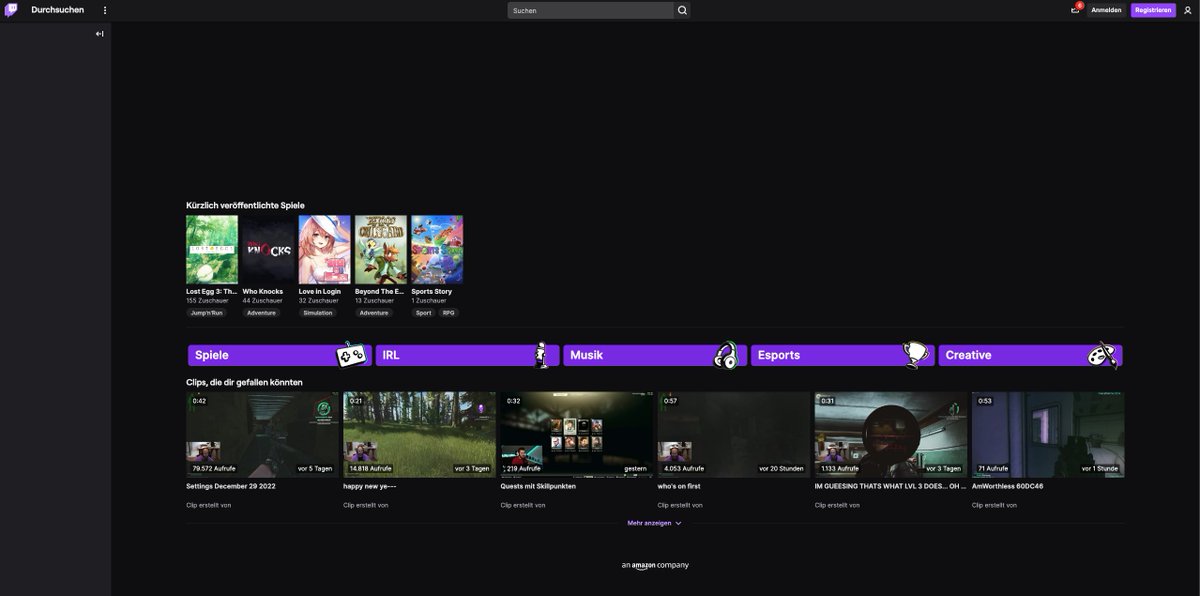This screenshot has width=1200, height=596.
Task: Open notifications icon with red badge
Action: pos(1076,9)
